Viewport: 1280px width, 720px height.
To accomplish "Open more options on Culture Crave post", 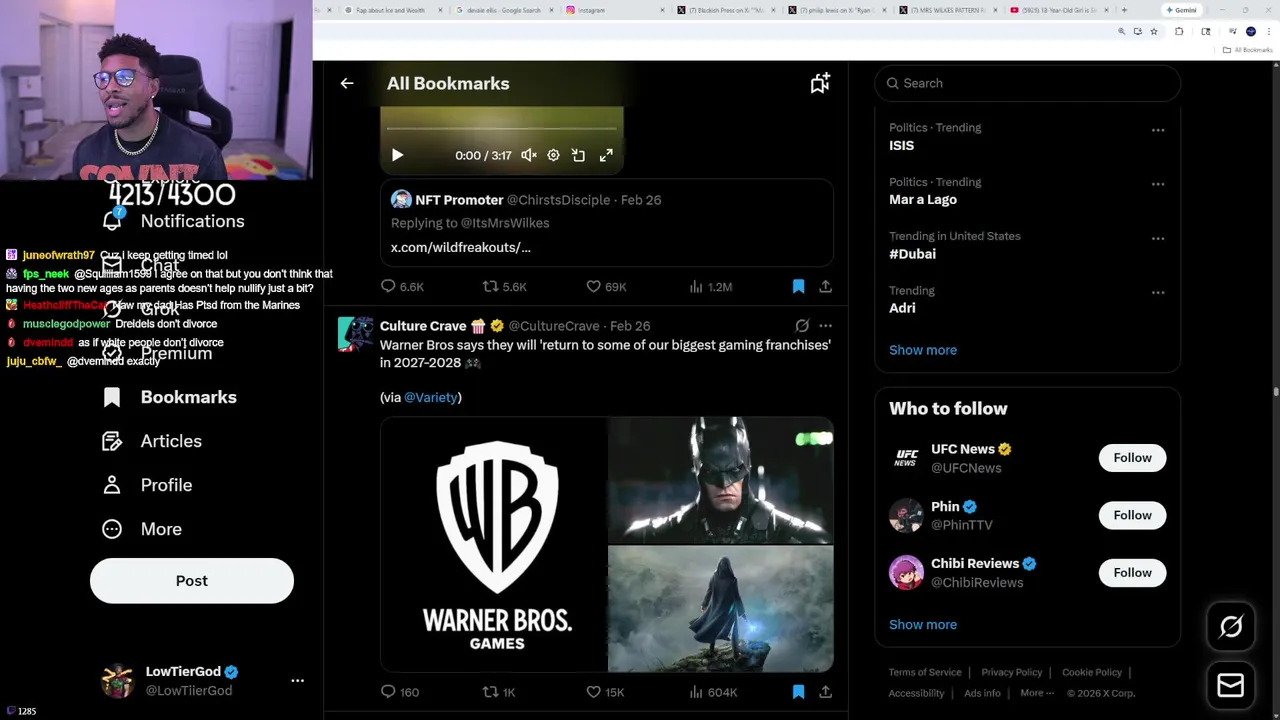I will point(825,326).
